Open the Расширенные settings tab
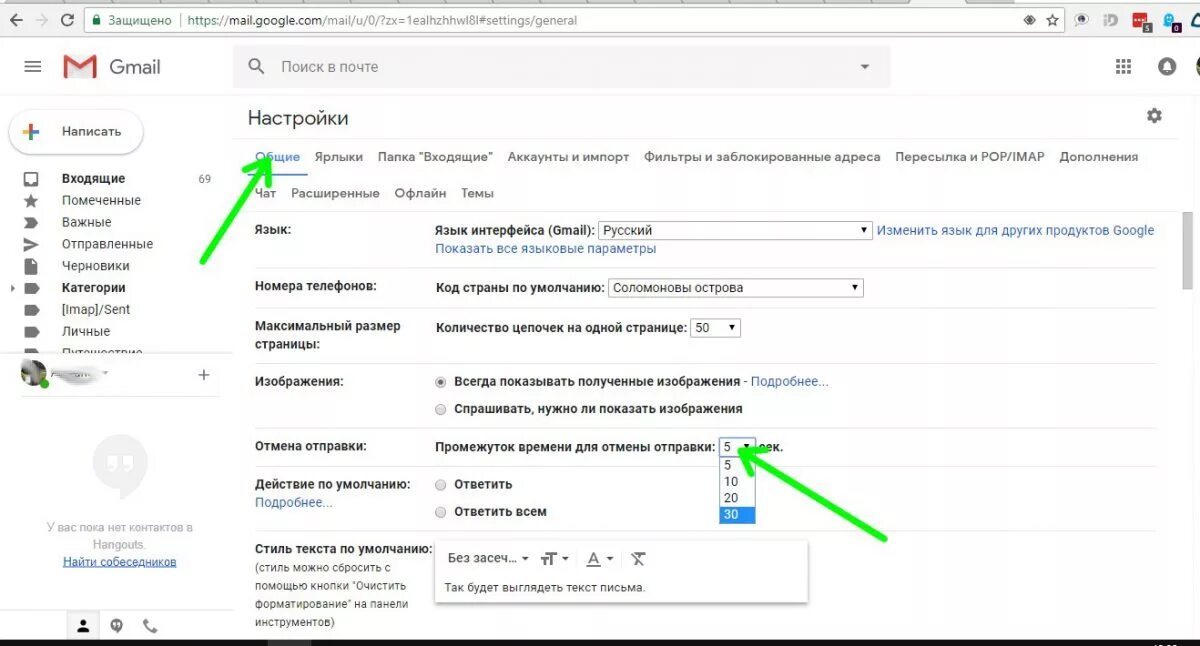This screenshot has height=646, width=1200. [x=335, y=193]
